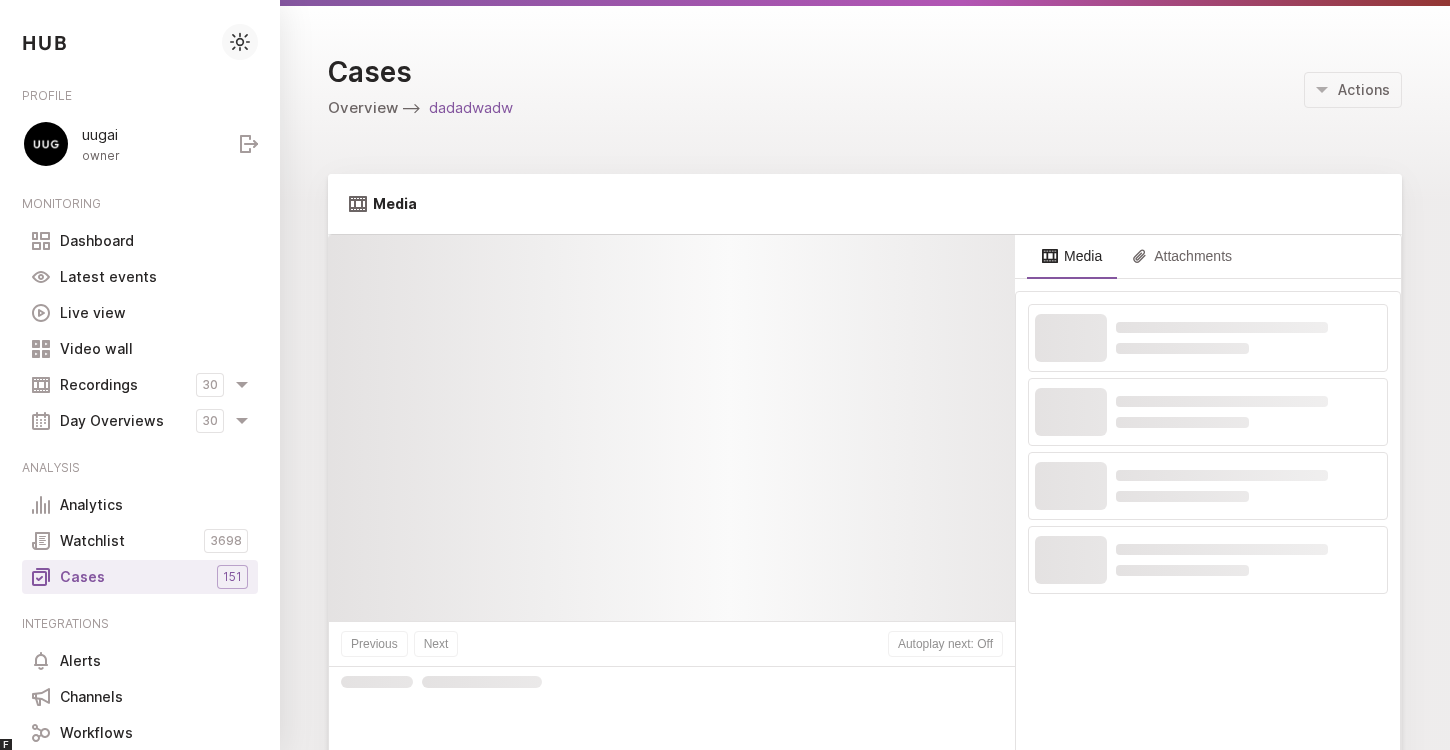Click the Alerts bell icon
Viewport: 1450px width, 750px height.
click(41, 661)
